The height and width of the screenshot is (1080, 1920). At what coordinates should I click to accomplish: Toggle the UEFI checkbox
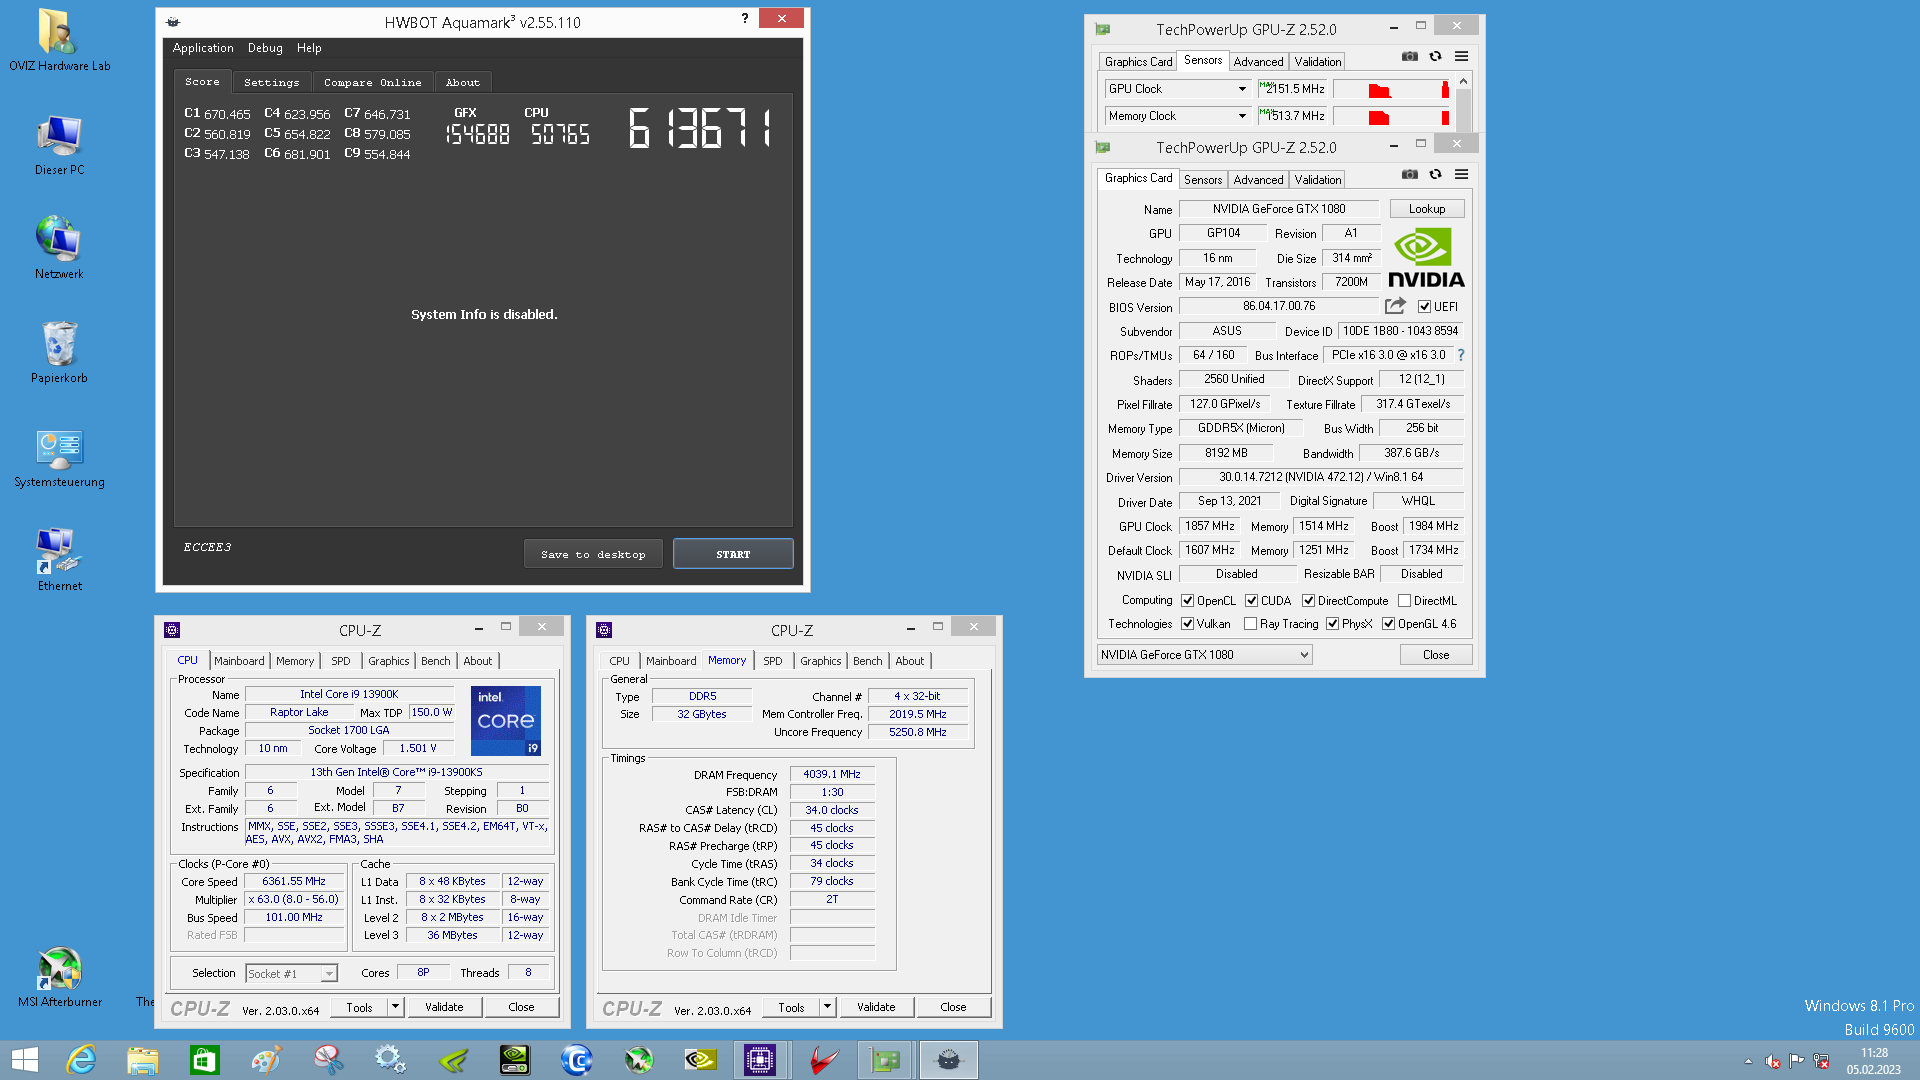click(1424, 307)
